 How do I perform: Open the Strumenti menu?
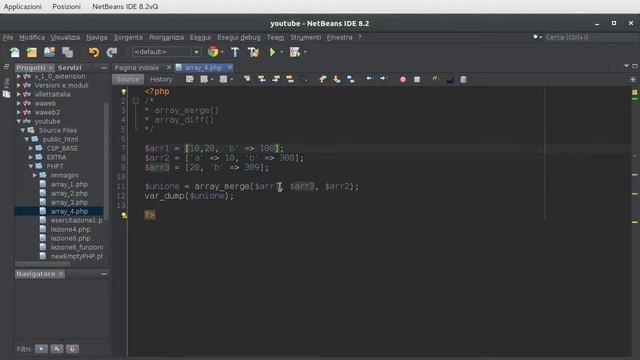click(x=305, y=37)
